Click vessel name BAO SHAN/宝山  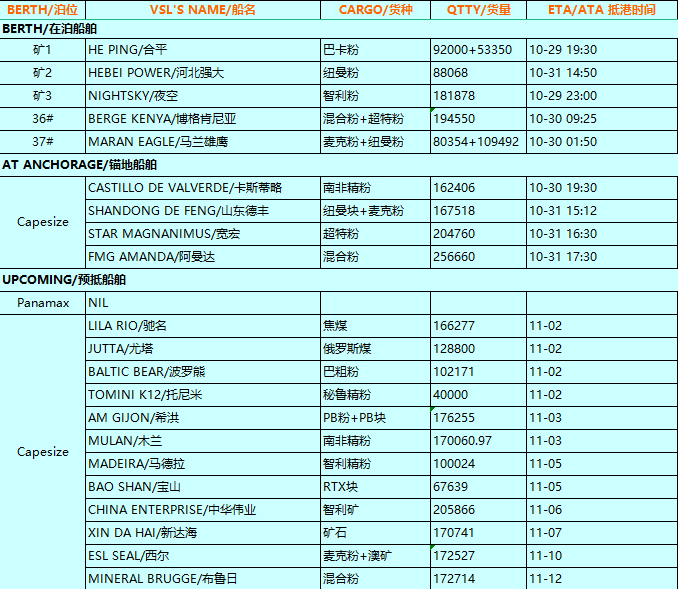pos(134,487)
